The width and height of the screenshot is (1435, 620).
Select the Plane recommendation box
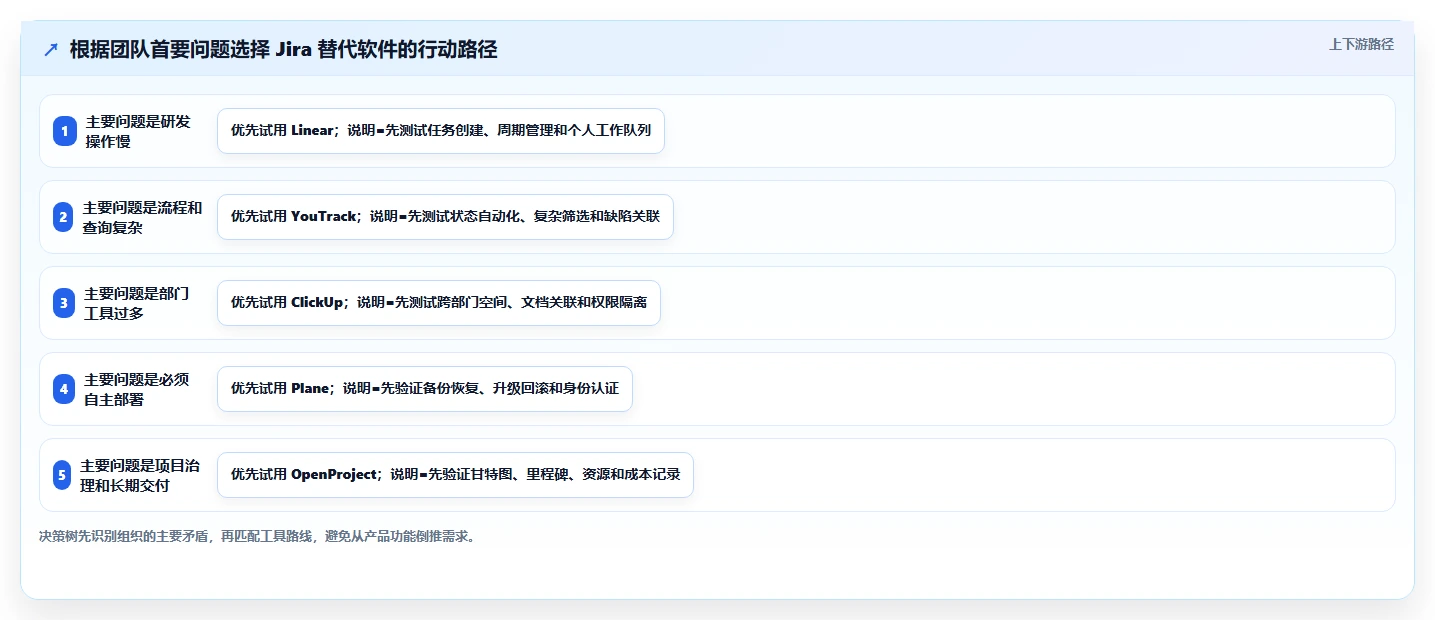(425, 389)
